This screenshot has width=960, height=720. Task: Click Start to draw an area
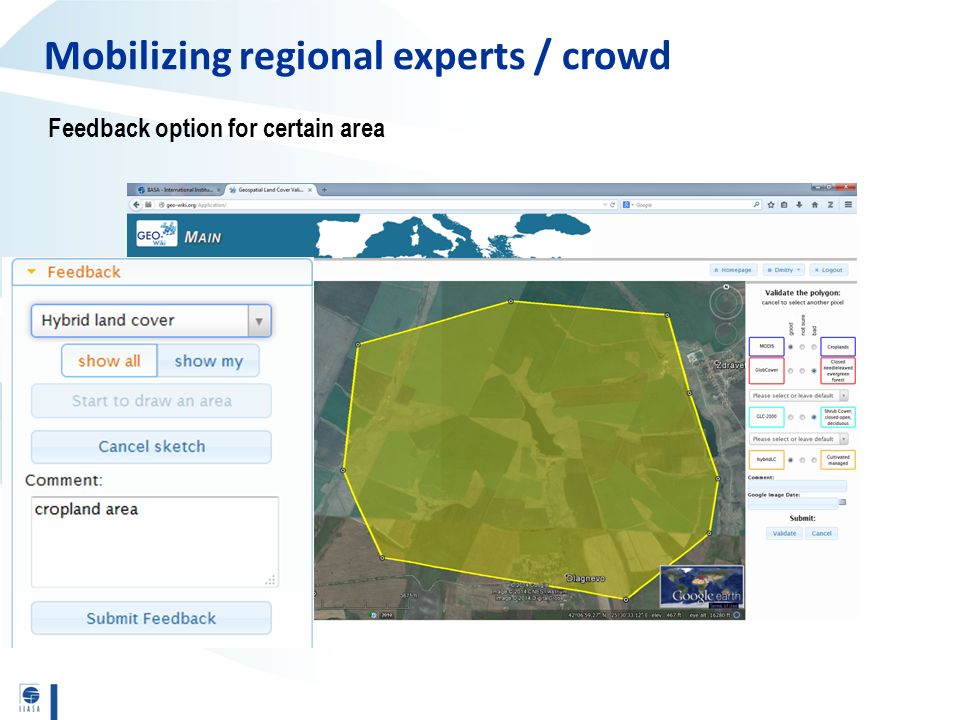pos(151,401)
